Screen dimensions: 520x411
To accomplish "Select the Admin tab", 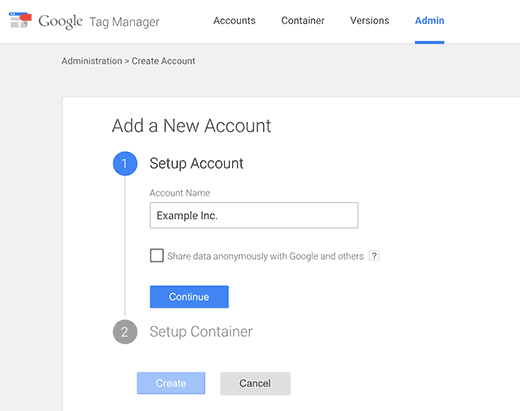I will click(429, 21).
